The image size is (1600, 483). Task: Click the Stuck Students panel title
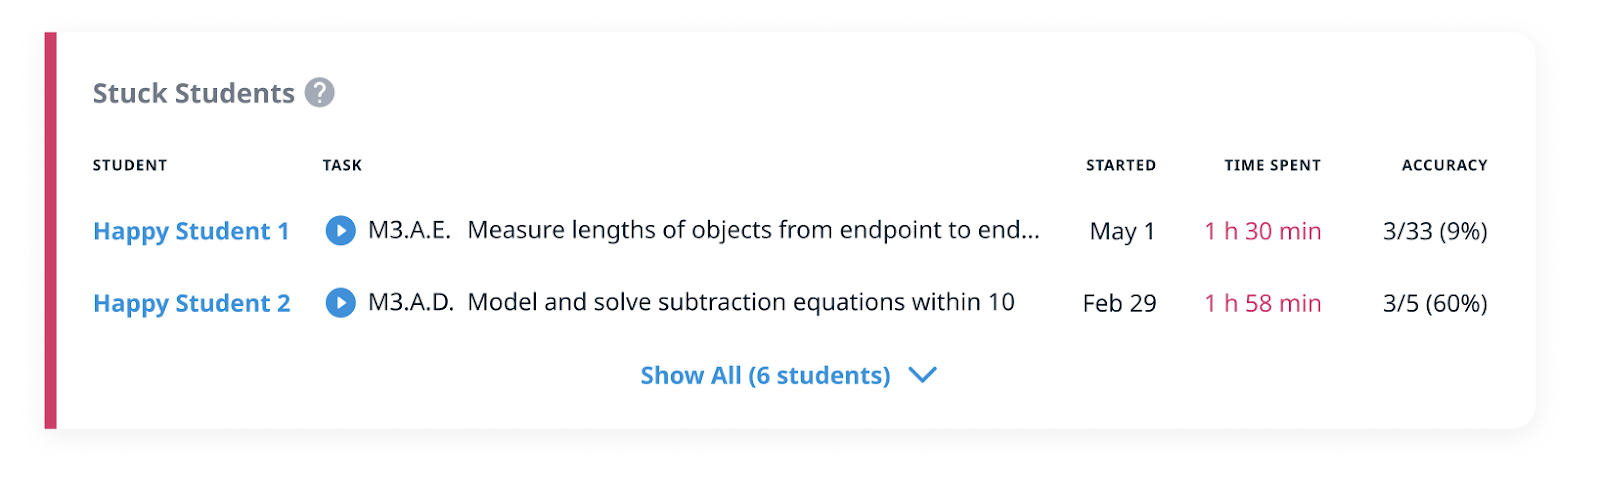[193, 93]
